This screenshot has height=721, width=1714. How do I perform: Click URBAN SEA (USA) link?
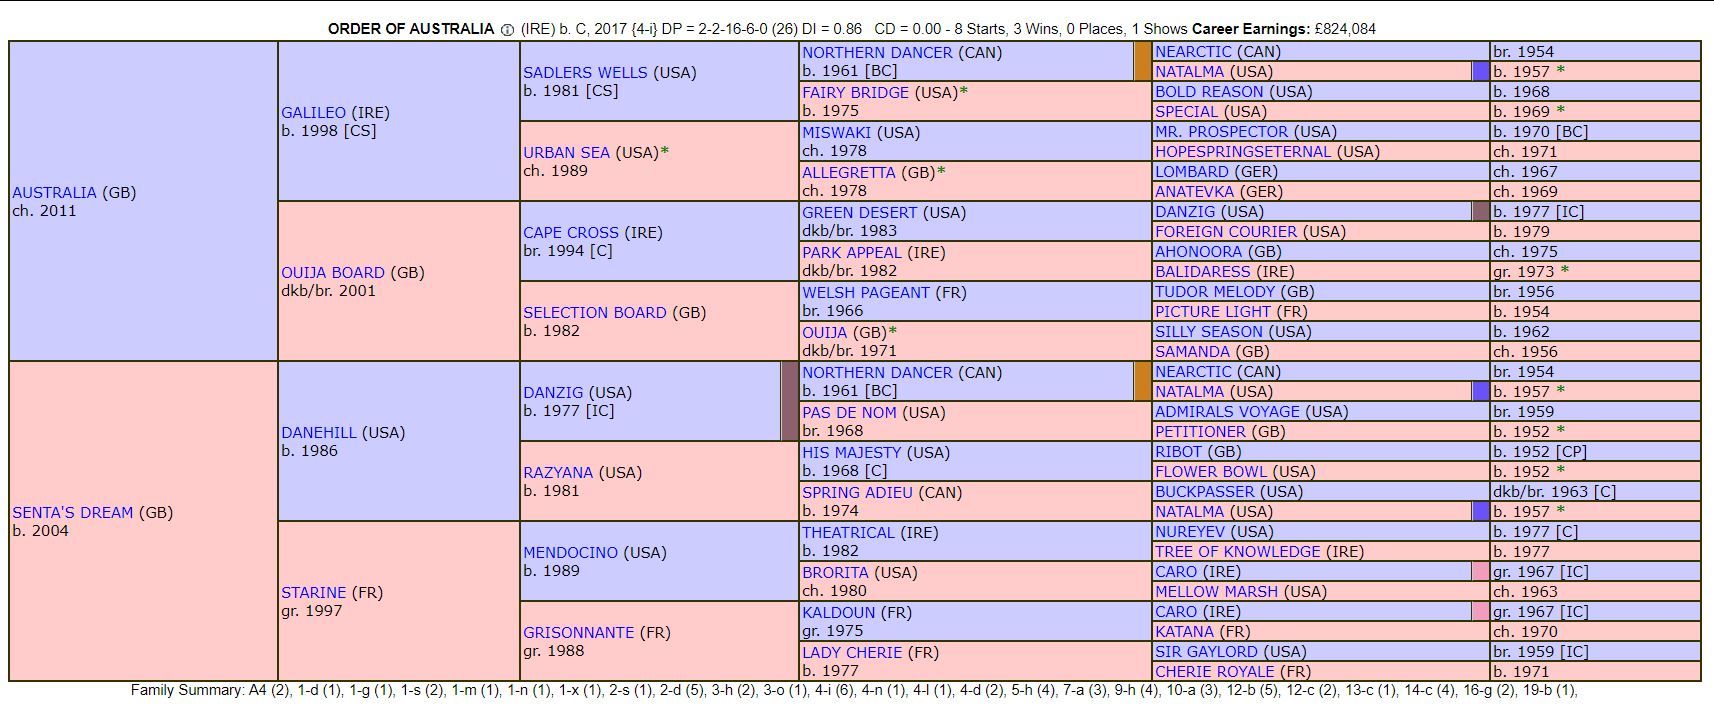pyautogui.click(x=566, y=152)
